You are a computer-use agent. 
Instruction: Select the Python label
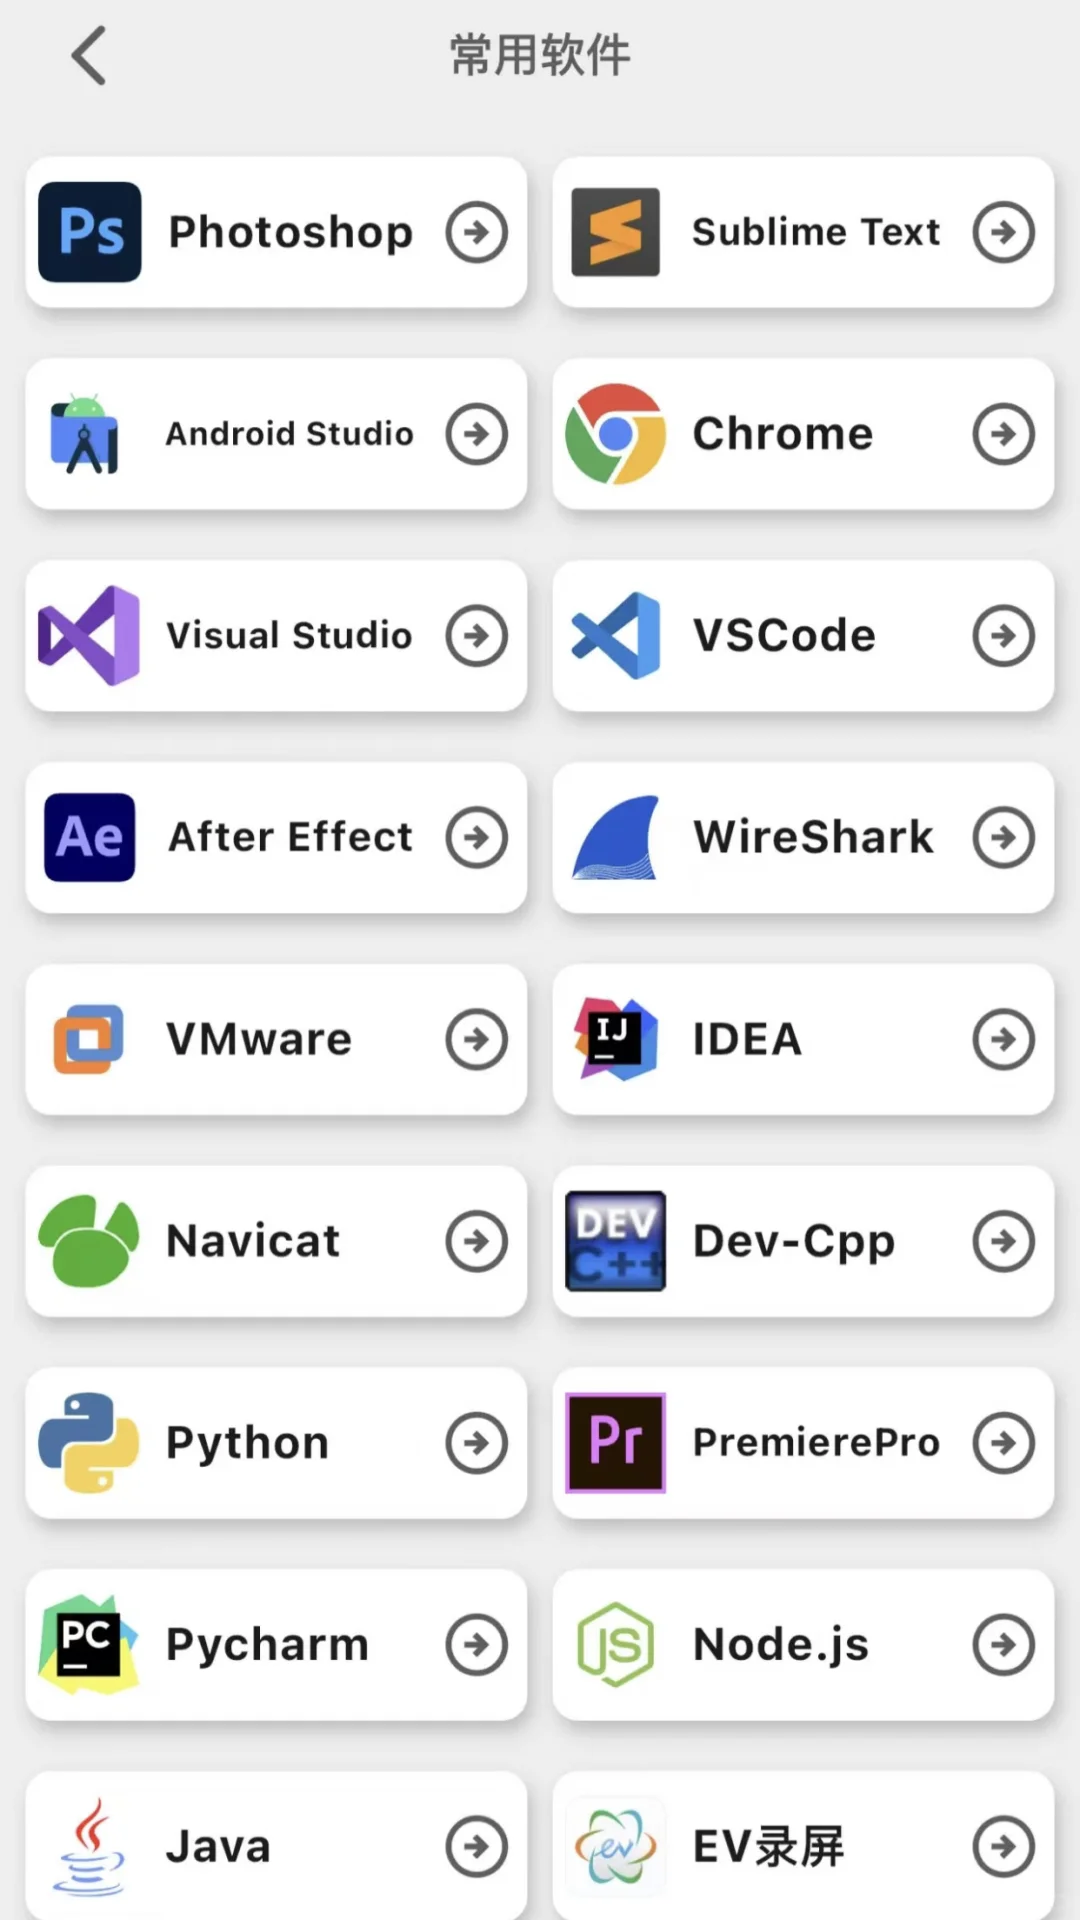pyautogui.click(x=247, y=1443)
